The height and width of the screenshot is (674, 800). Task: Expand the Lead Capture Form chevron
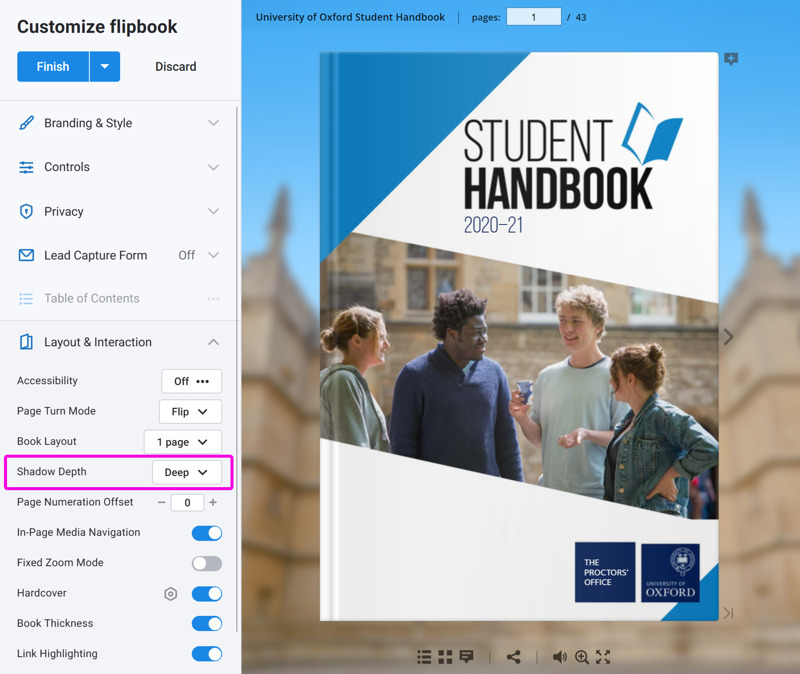point(214,255)
